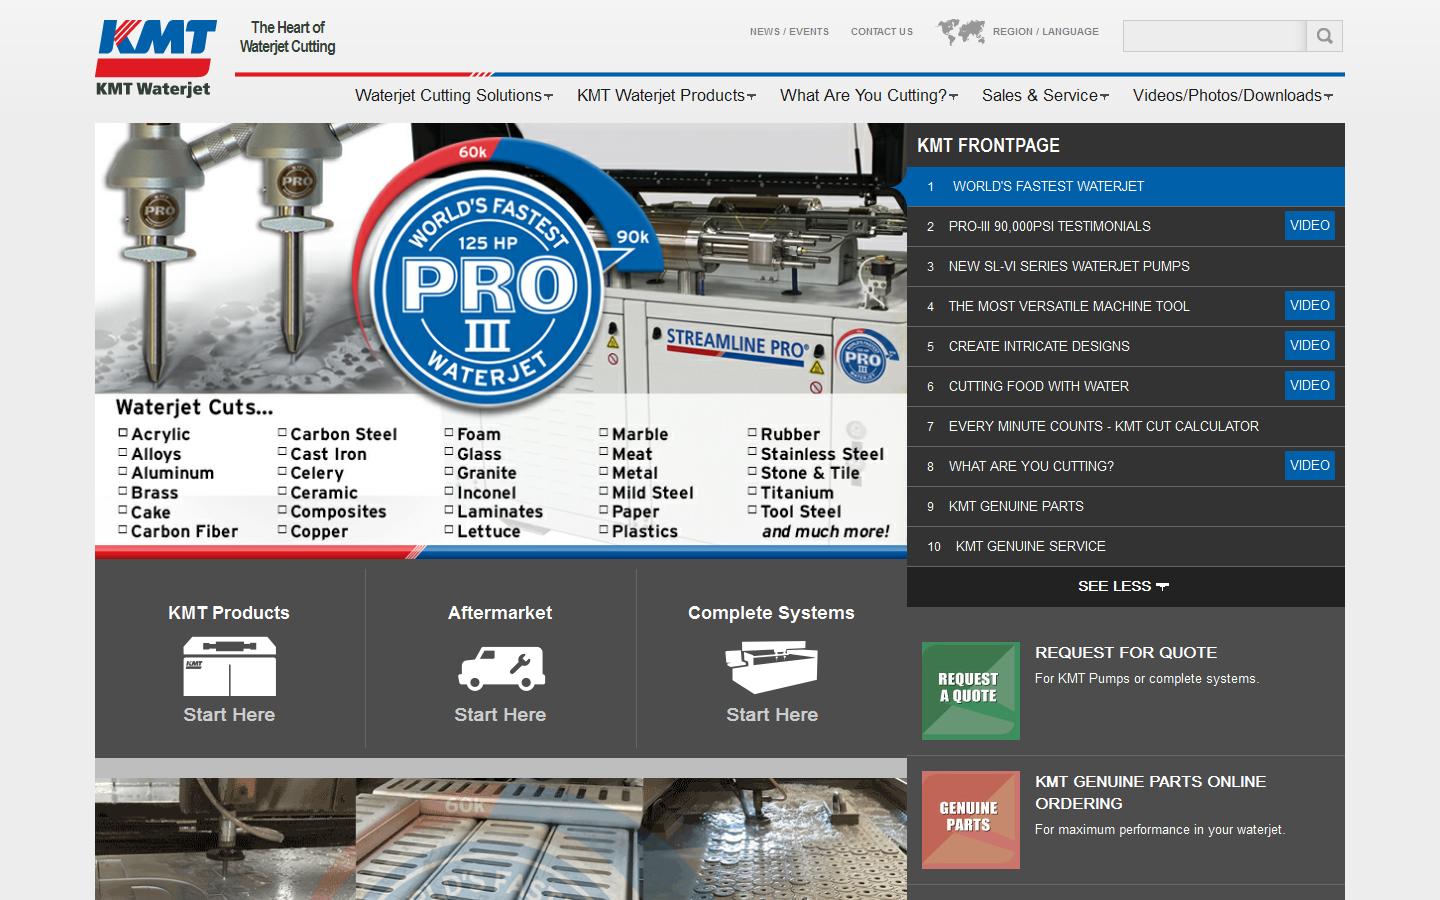
Task: Click the red Genuine Parts icon
Action: pyautogui.click(x=969, y=819)
